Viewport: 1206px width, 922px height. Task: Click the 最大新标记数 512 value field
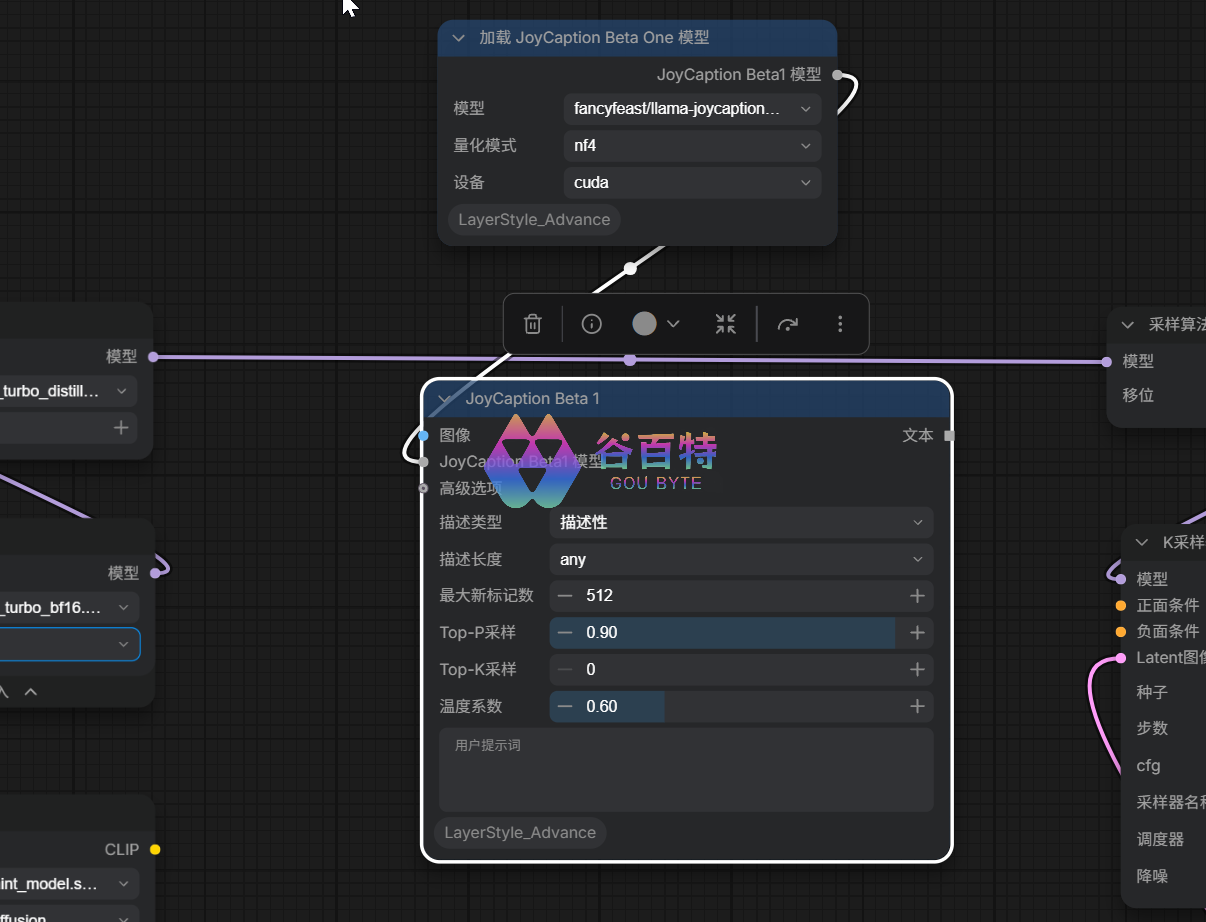741,596
